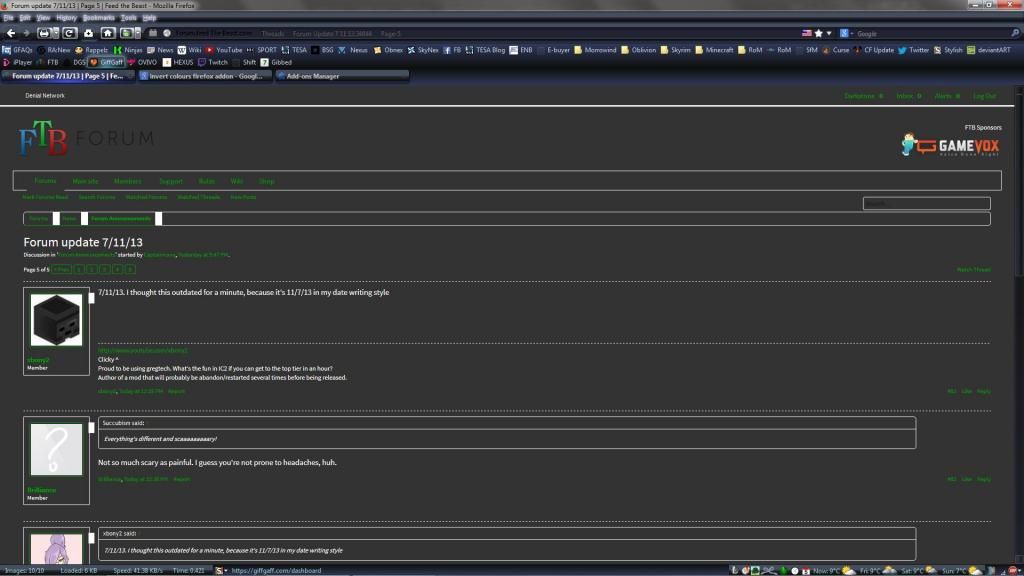This screenshot has height=576, width=1024.
Task: Bookmark this page with the star icon
Action: (x=818, y=33)
